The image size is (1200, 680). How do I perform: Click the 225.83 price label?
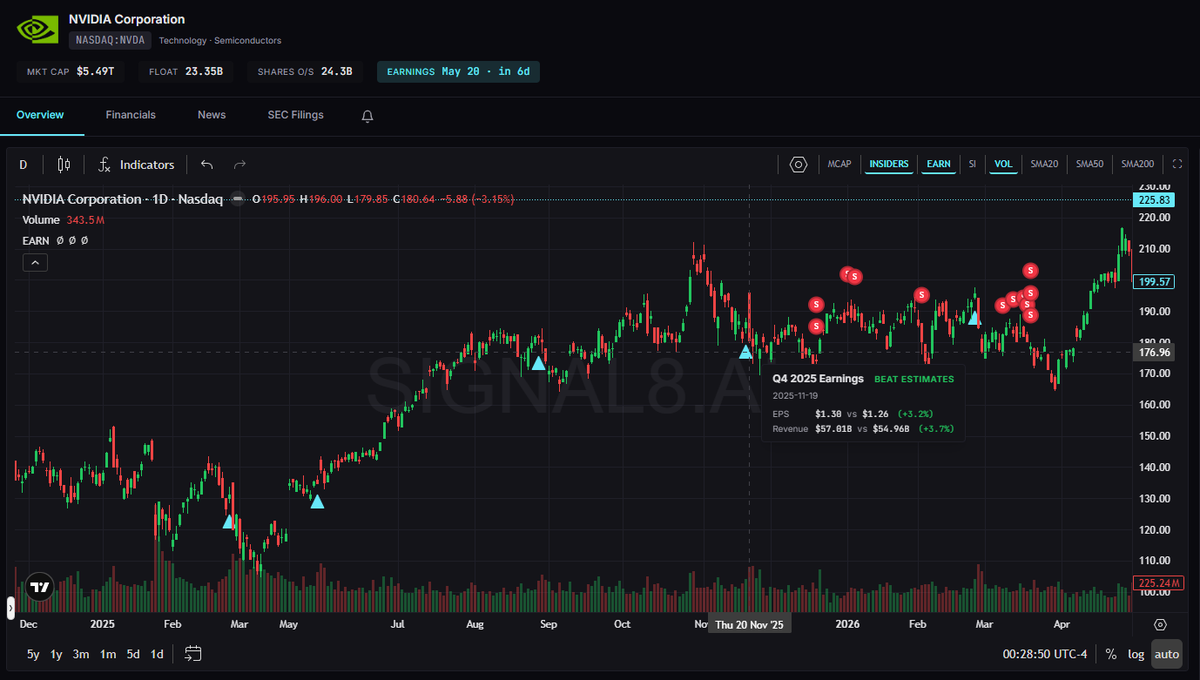coord(1153,200)
